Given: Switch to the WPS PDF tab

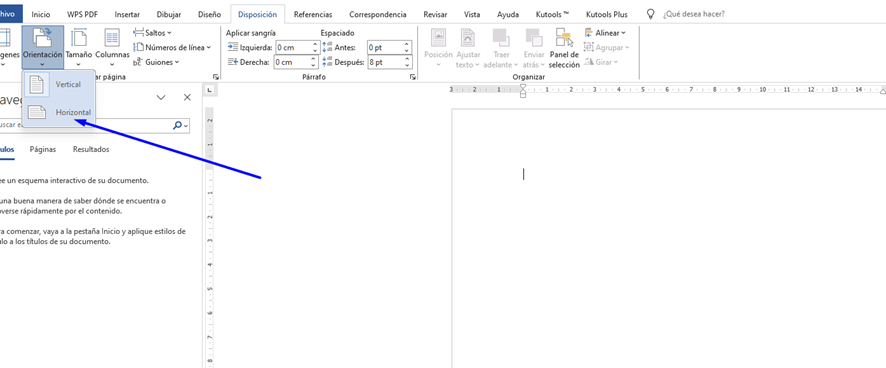Looking at the screenshot, I should 82,14.
